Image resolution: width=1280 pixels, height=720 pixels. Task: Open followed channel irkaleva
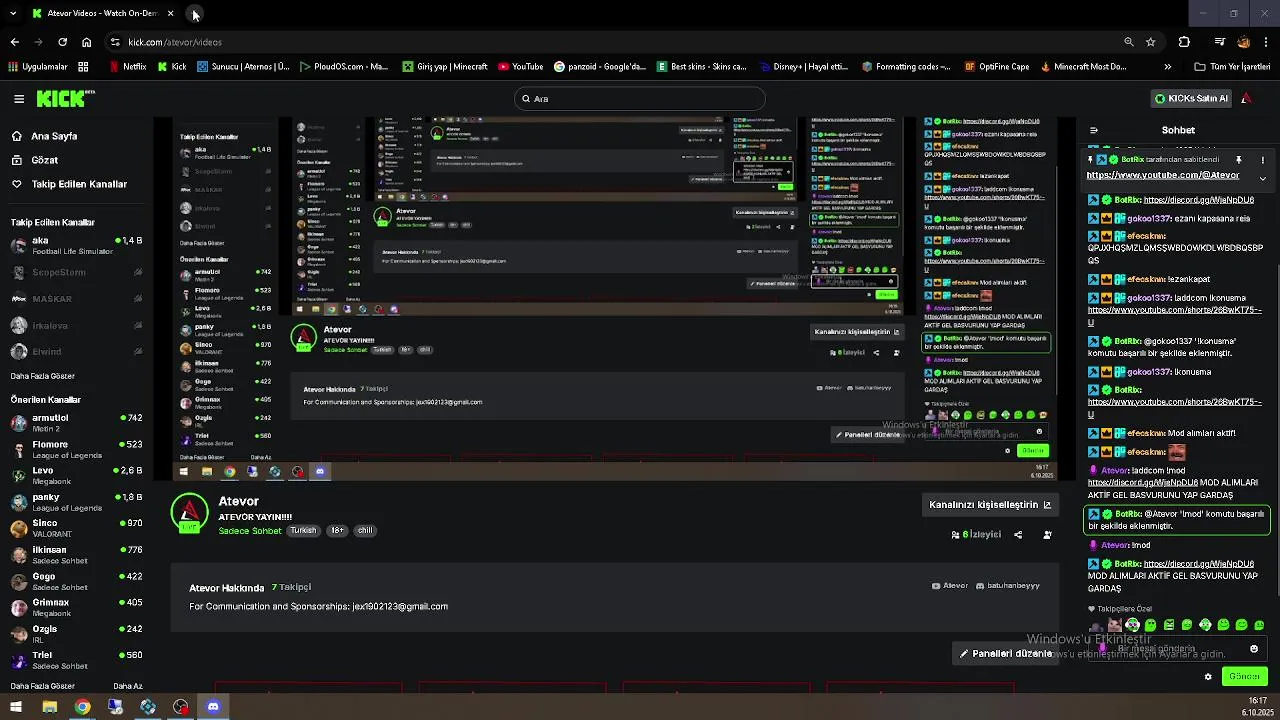76,325
